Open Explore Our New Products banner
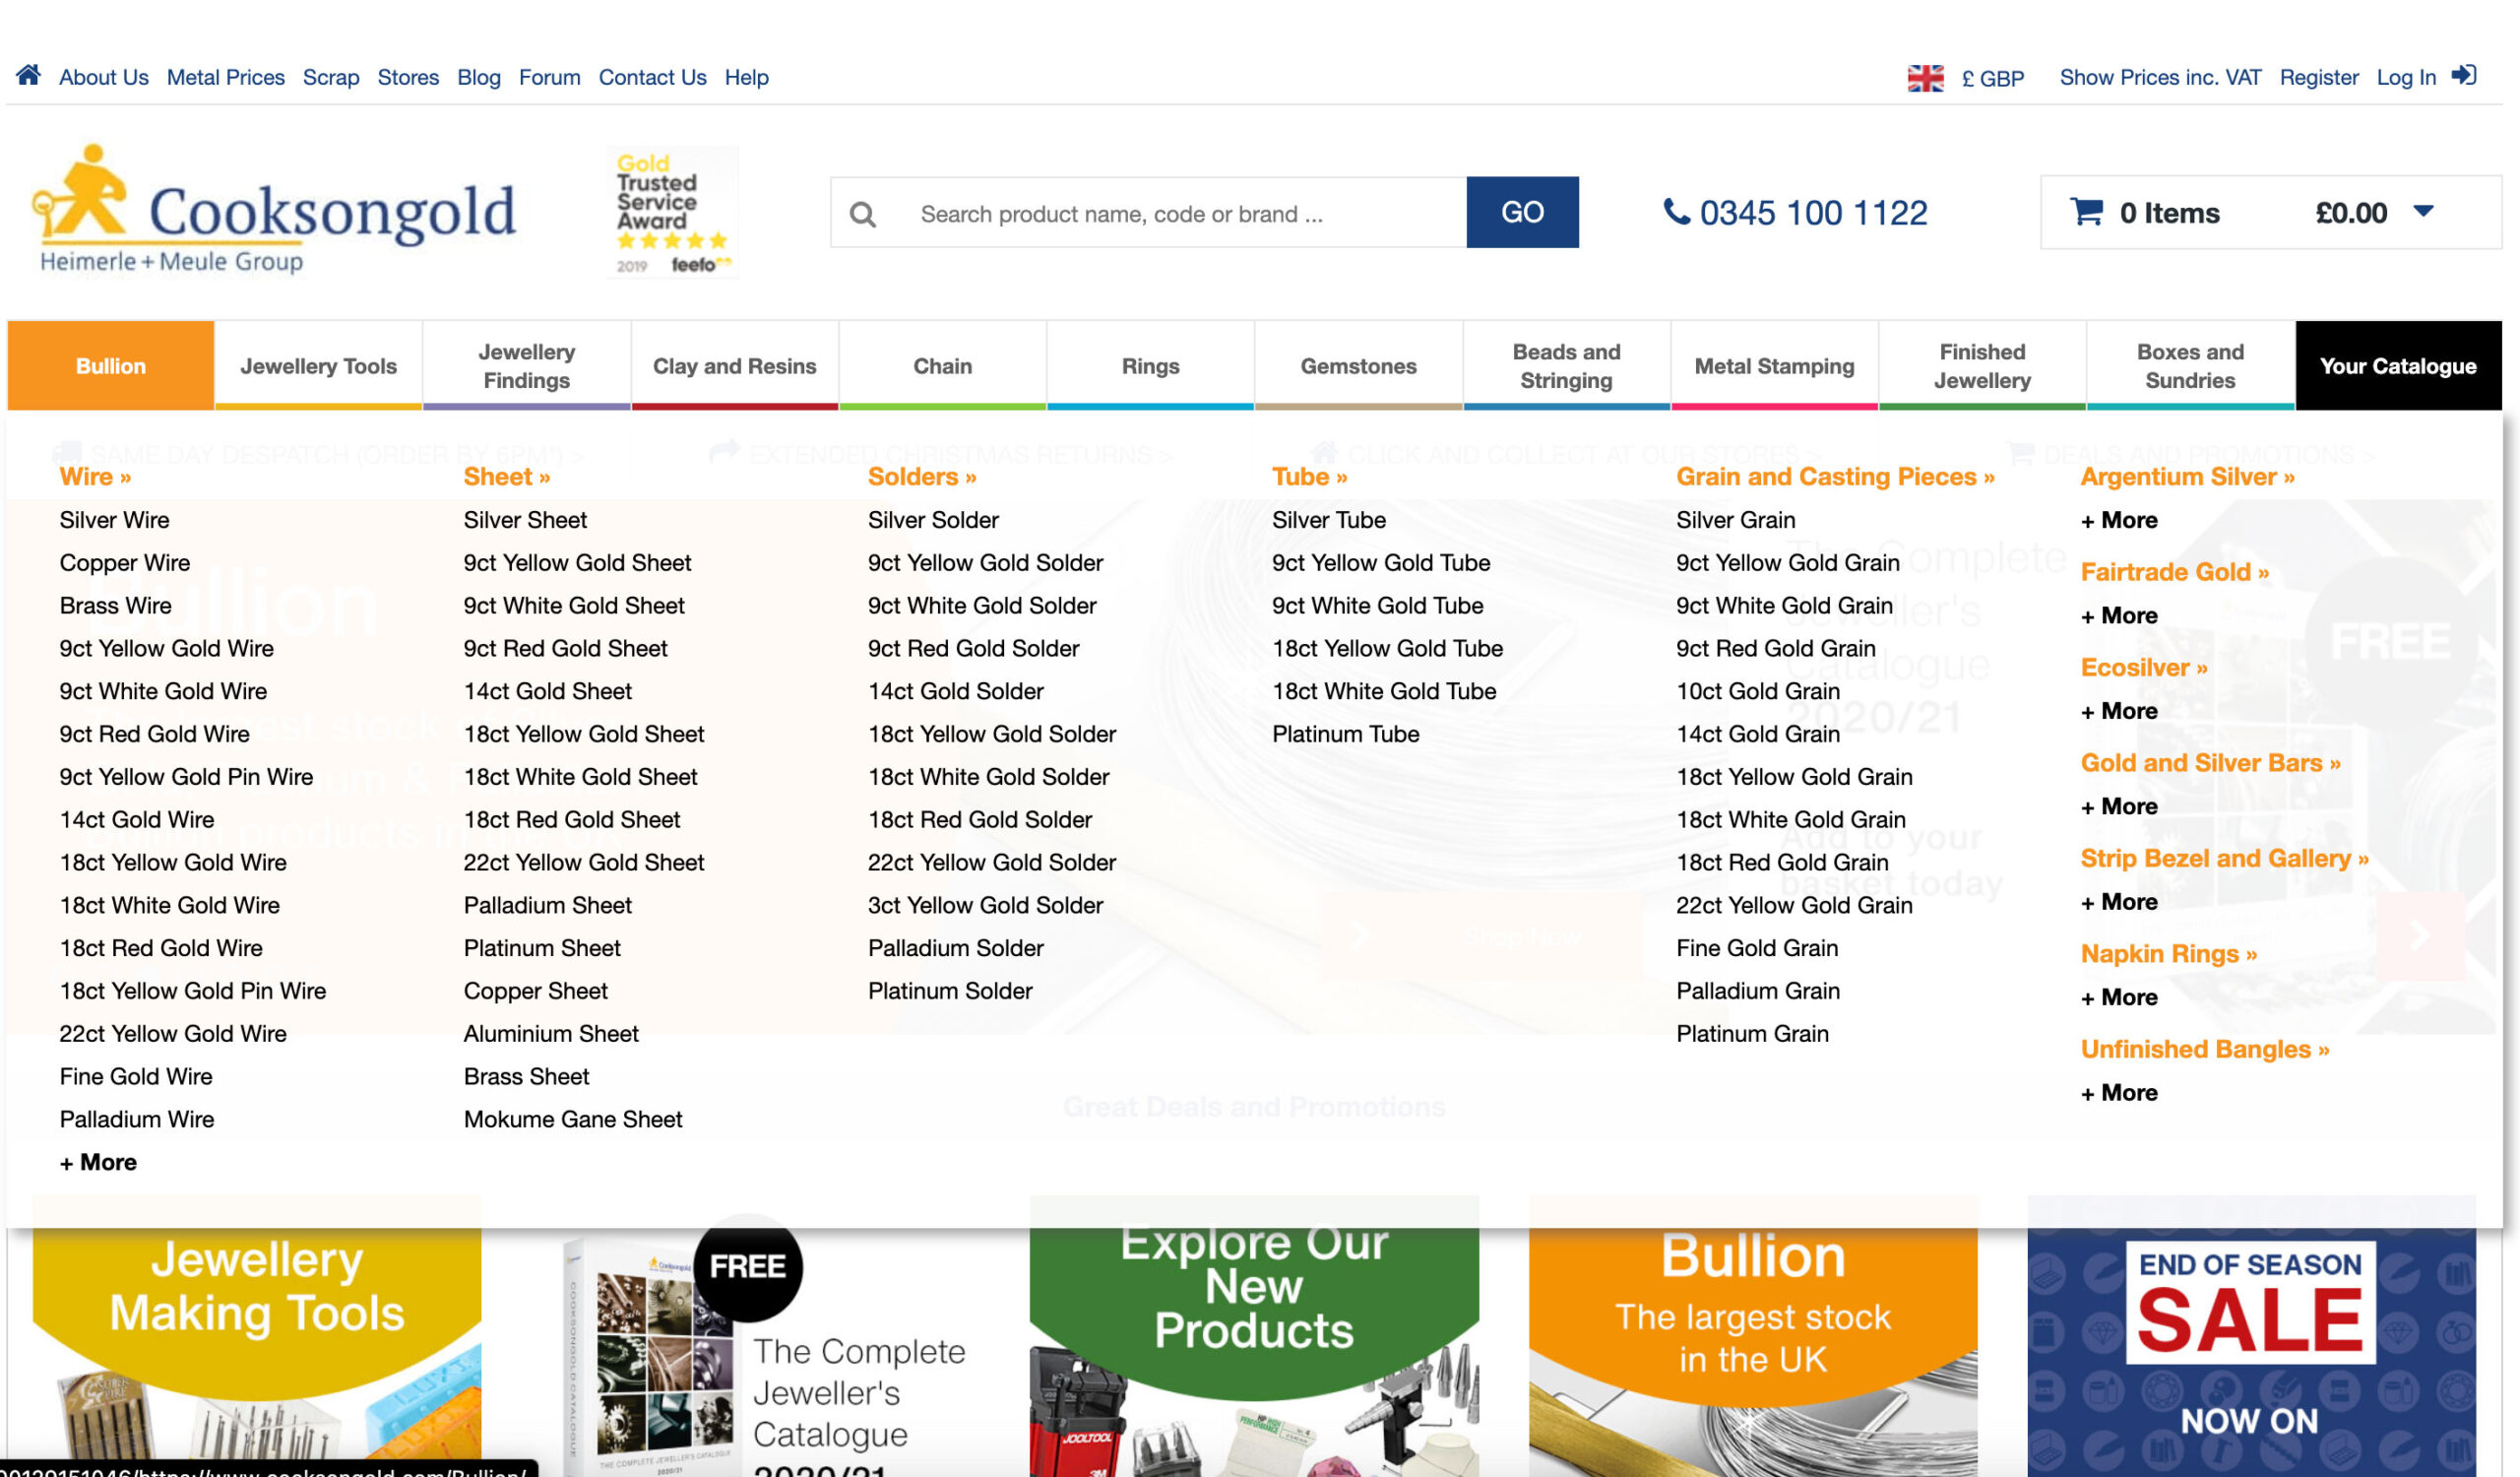The image size is (2520, 1477). 1254,1336
